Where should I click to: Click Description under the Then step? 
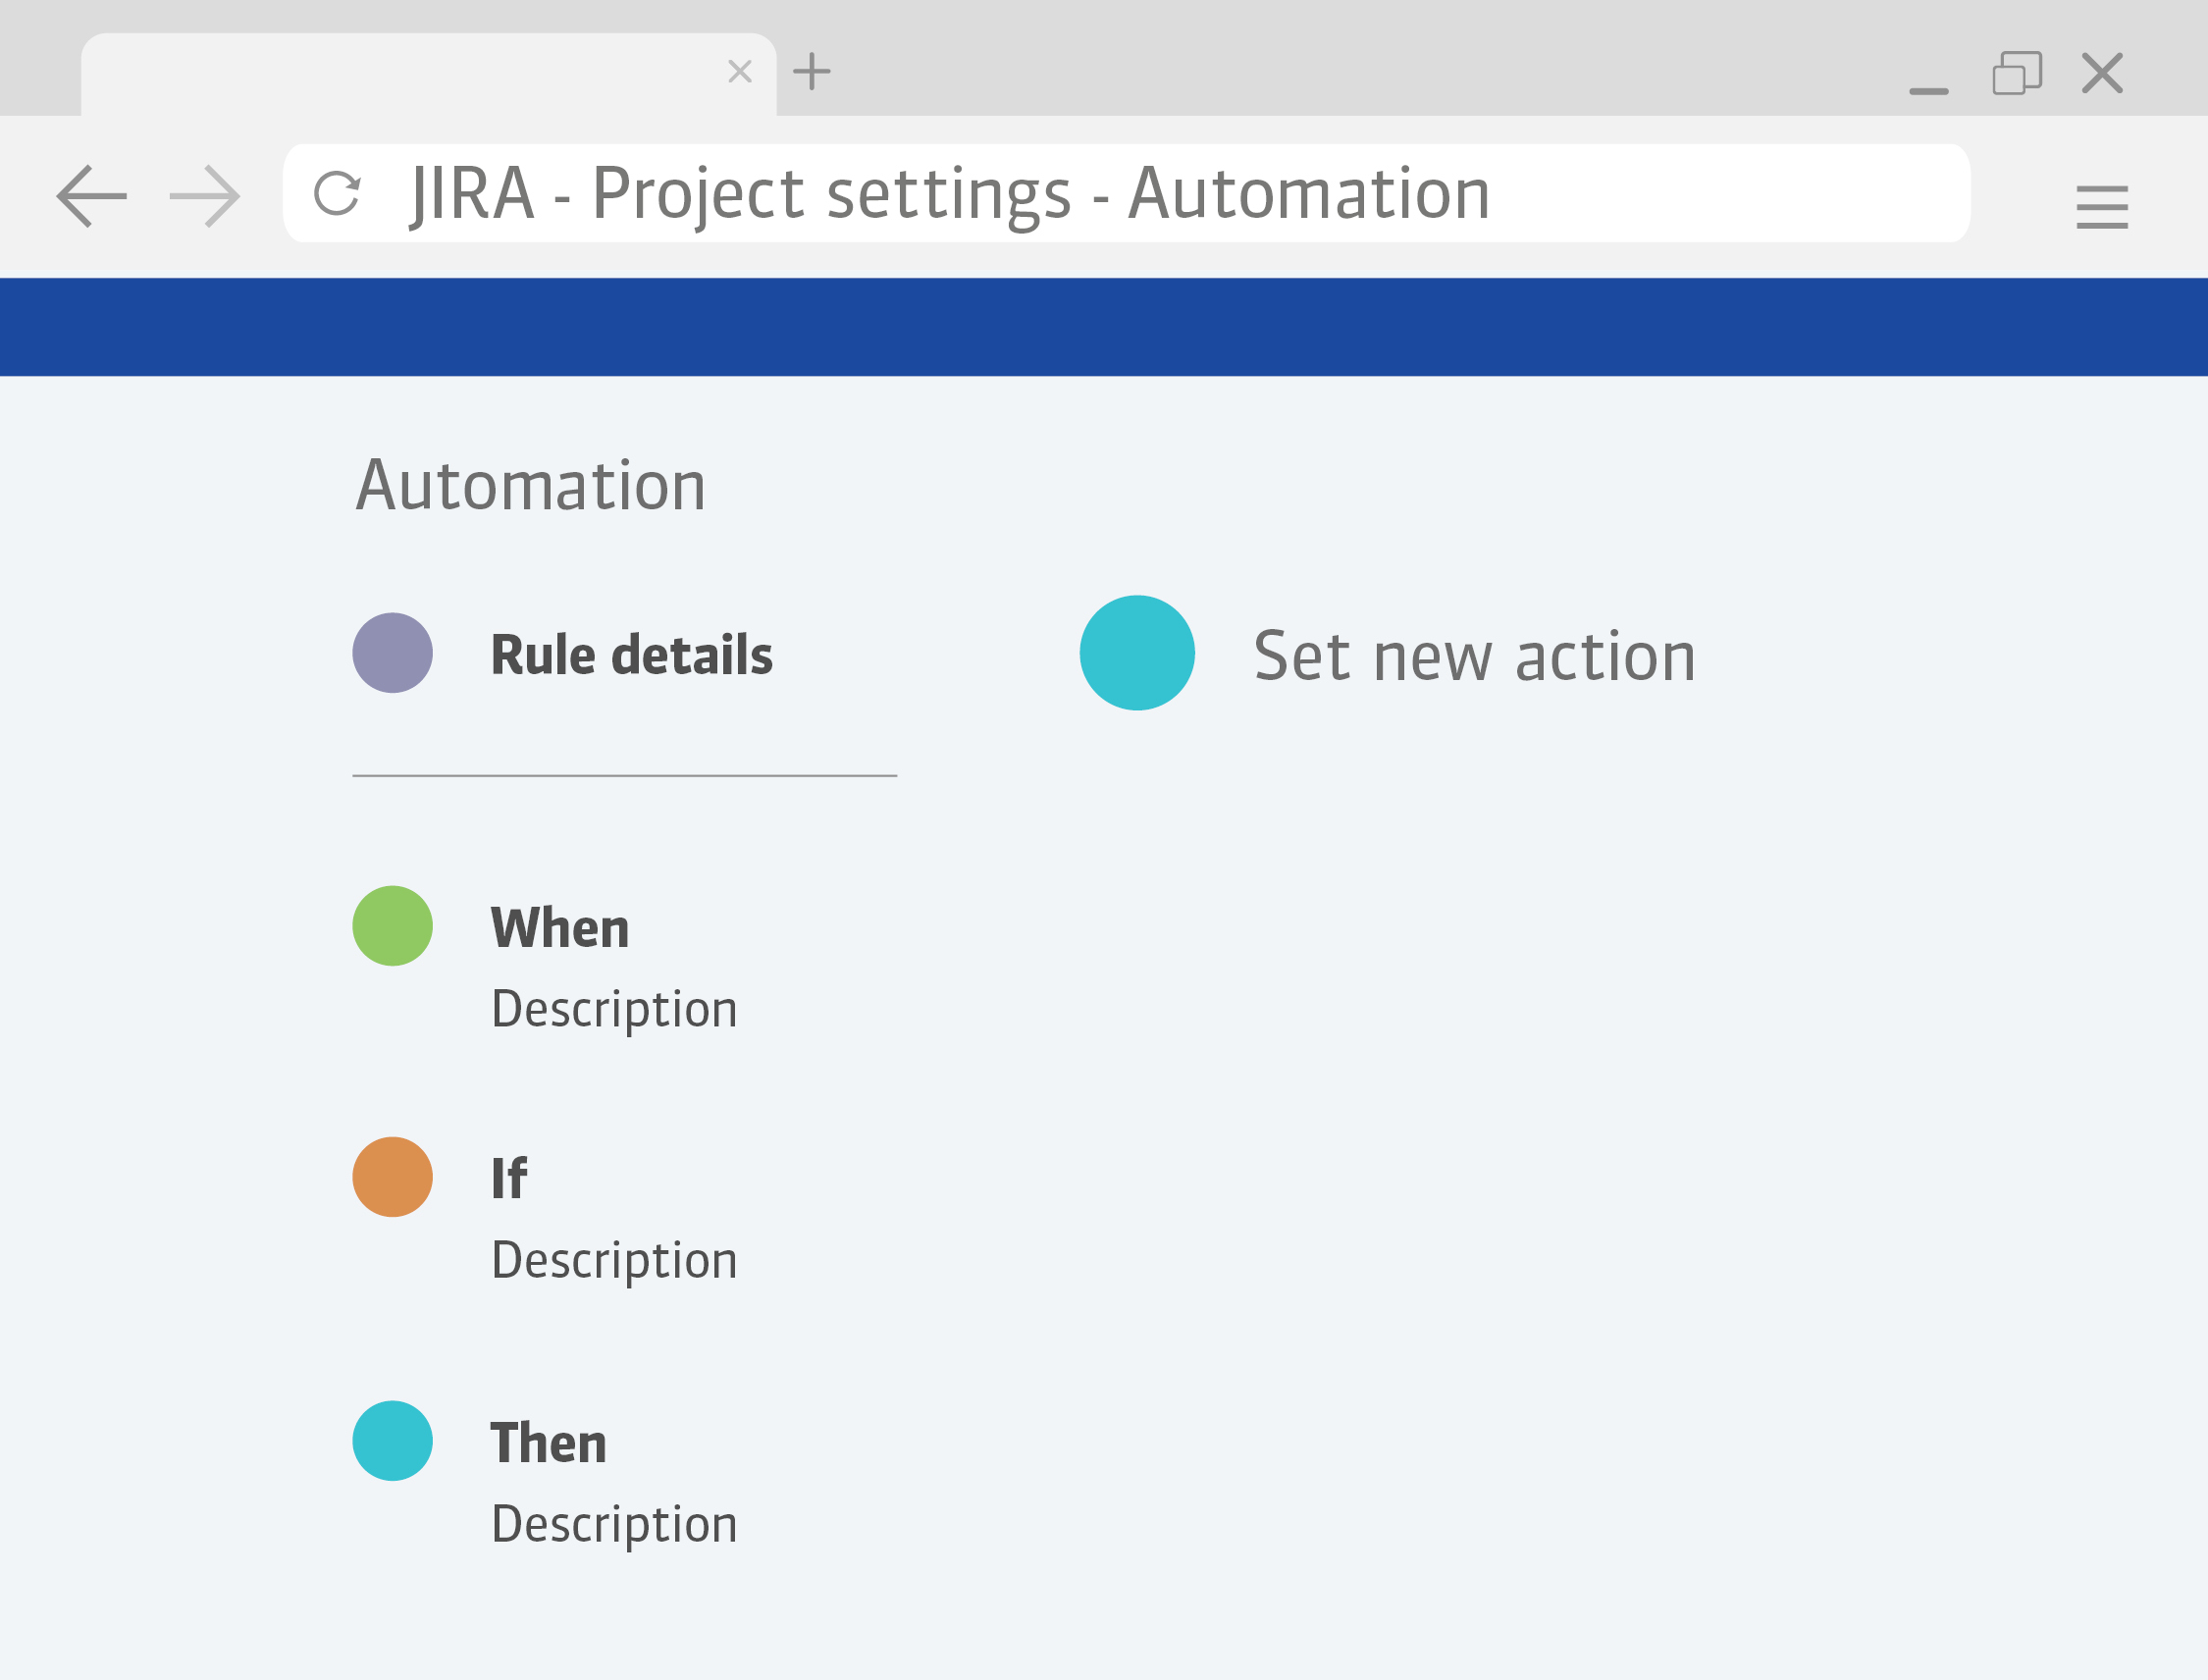click(x=614, y=1523)
